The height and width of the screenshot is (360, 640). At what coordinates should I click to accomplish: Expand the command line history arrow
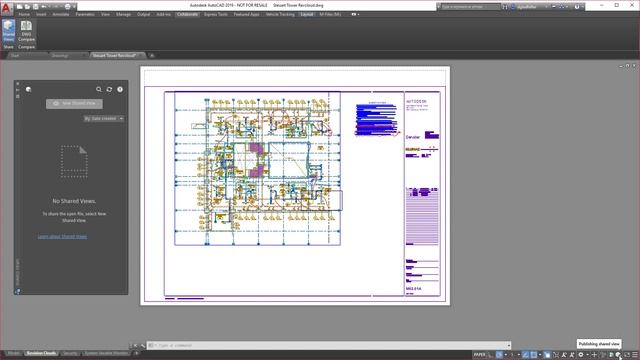[x=509, y=345]
